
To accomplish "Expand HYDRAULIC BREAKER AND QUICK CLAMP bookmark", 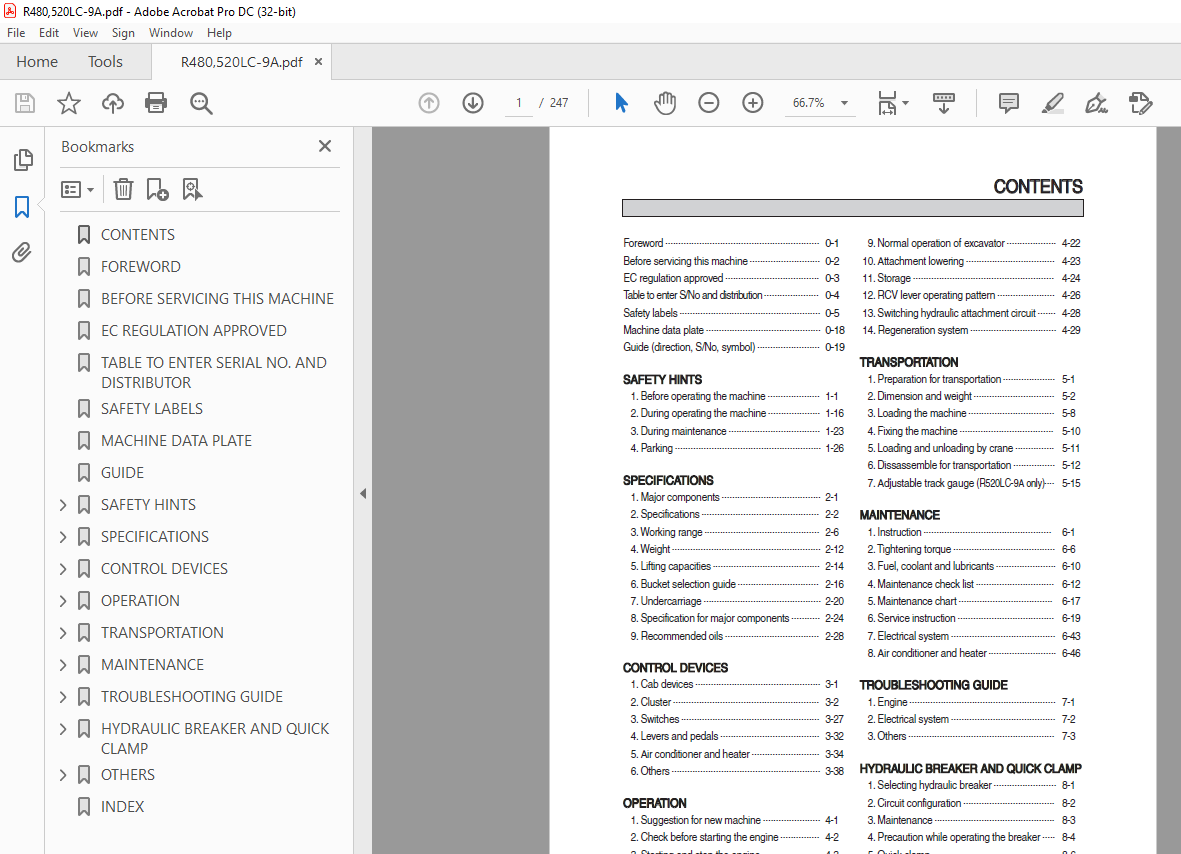I will click(x=63, y=729).
